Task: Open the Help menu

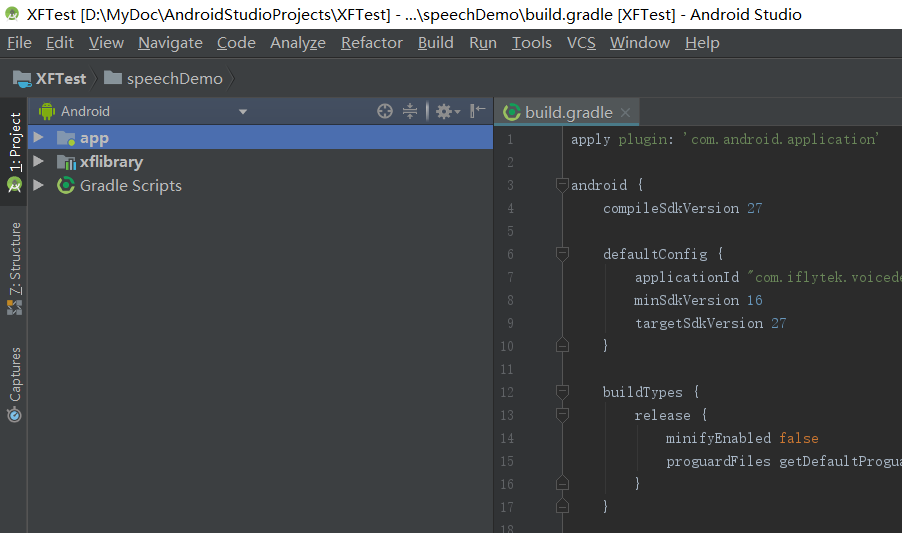Action: (702, 43)
